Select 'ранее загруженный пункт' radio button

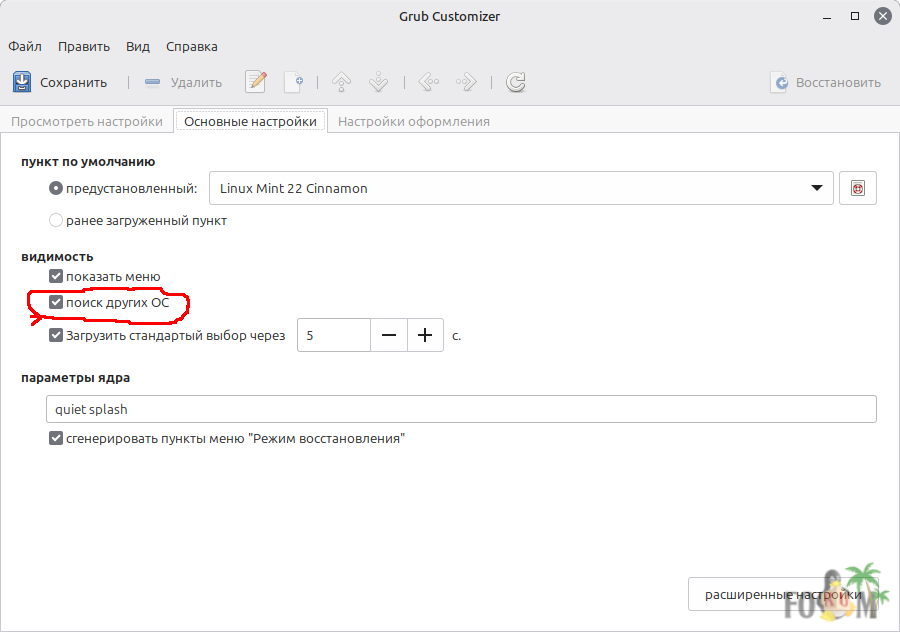click(56, 220)
